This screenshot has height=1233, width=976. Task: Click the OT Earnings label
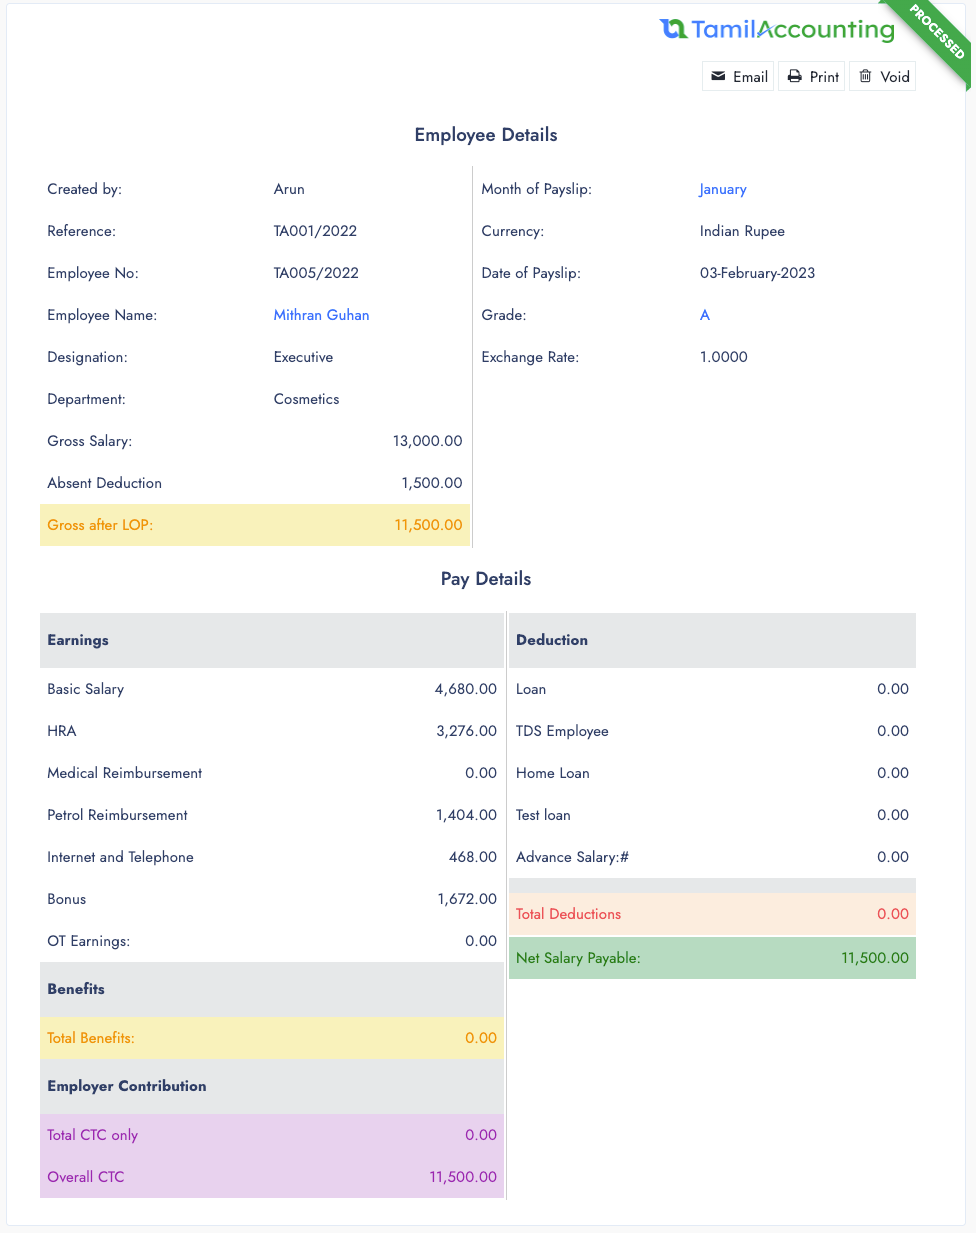(89, 941)
